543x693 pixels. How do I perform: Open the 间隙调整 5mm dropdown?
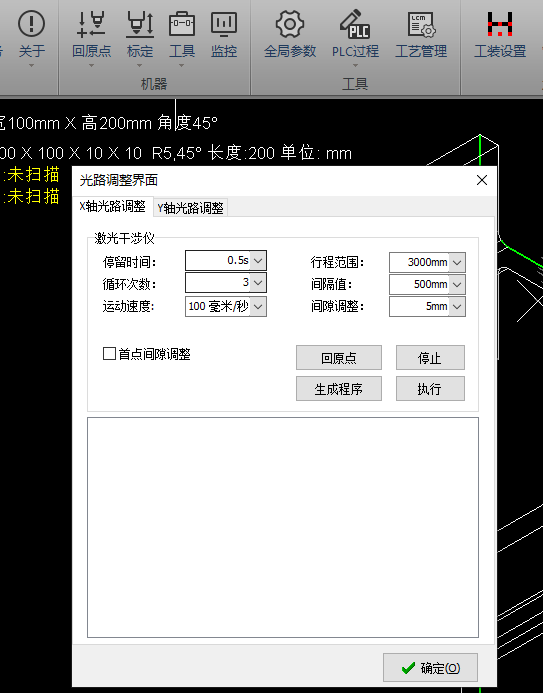pos(457,307)
